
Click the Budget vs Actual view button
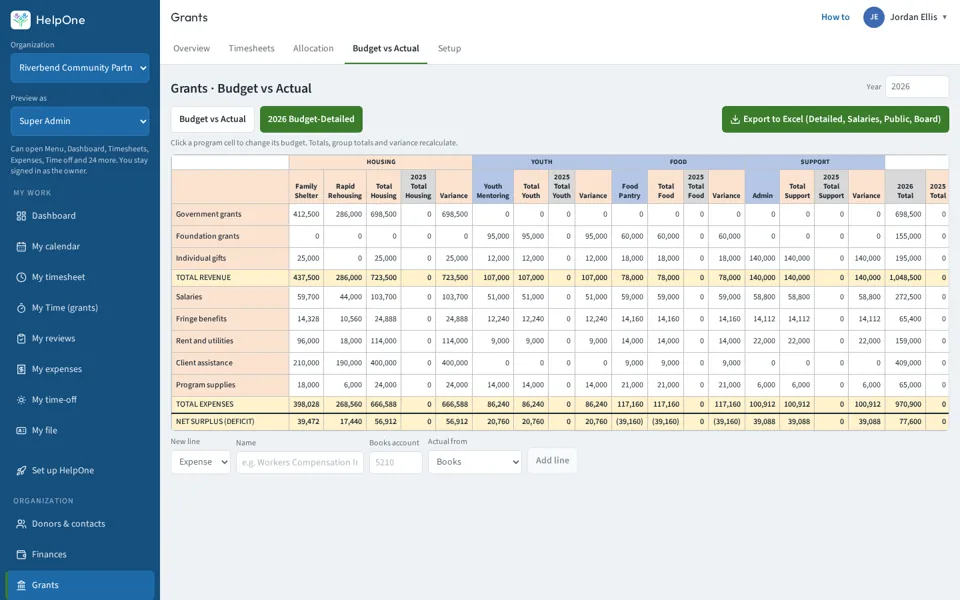[212, 119]
